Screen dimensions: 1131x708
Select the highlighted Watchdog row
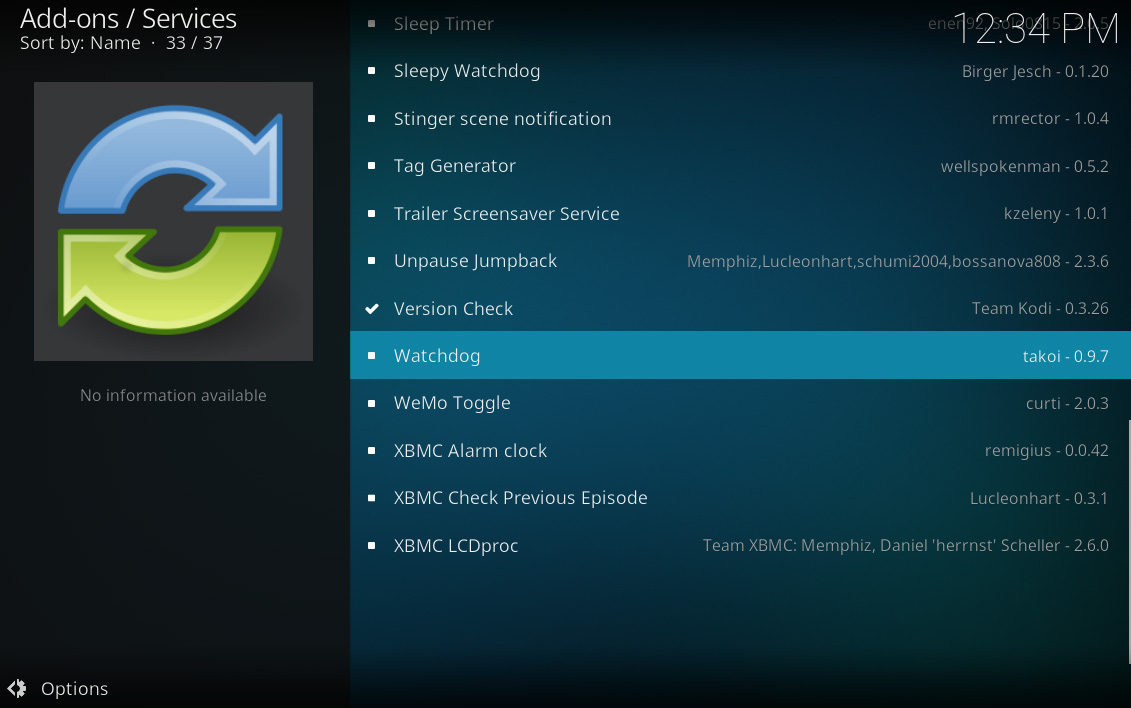(740, 355)
